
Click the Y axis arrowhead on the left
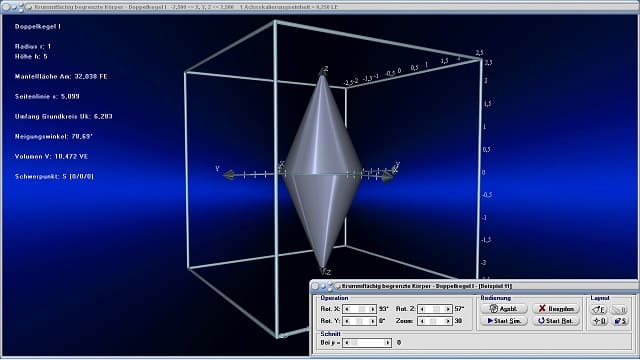pos(229,175)
